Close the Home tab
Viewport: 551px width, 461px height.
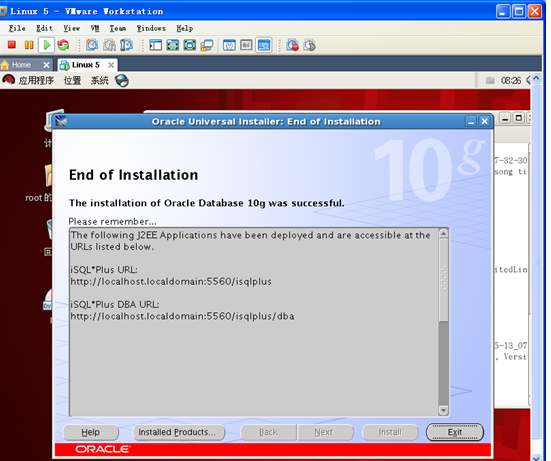click(x=46, y=65)
